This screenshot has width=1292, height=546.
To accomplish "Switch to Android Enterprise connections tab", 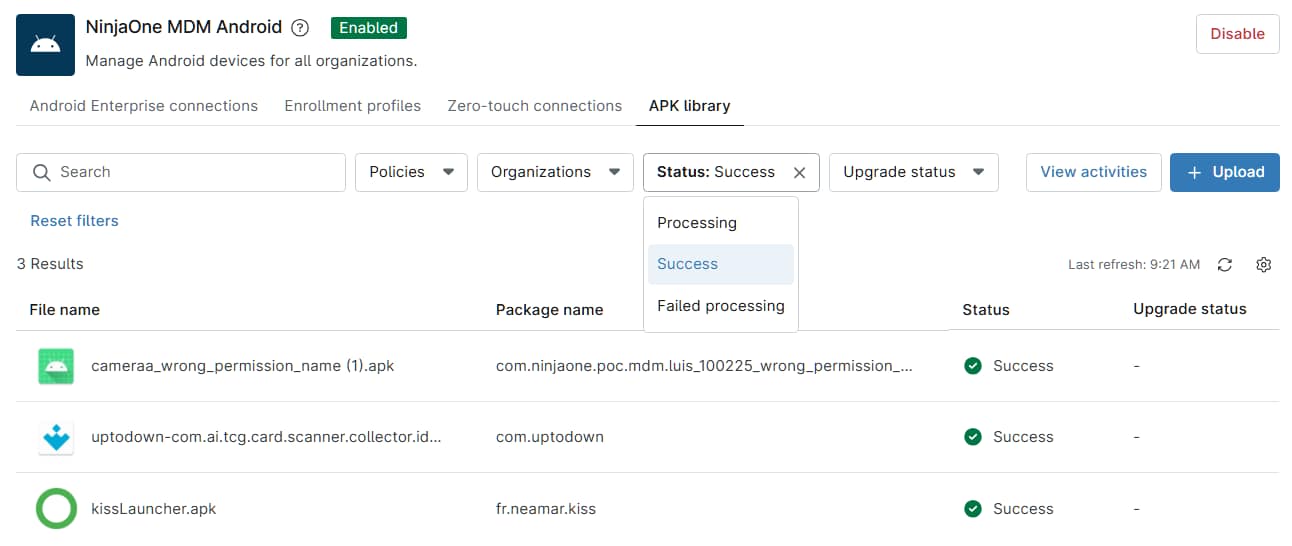I will [x=144, y=106].
